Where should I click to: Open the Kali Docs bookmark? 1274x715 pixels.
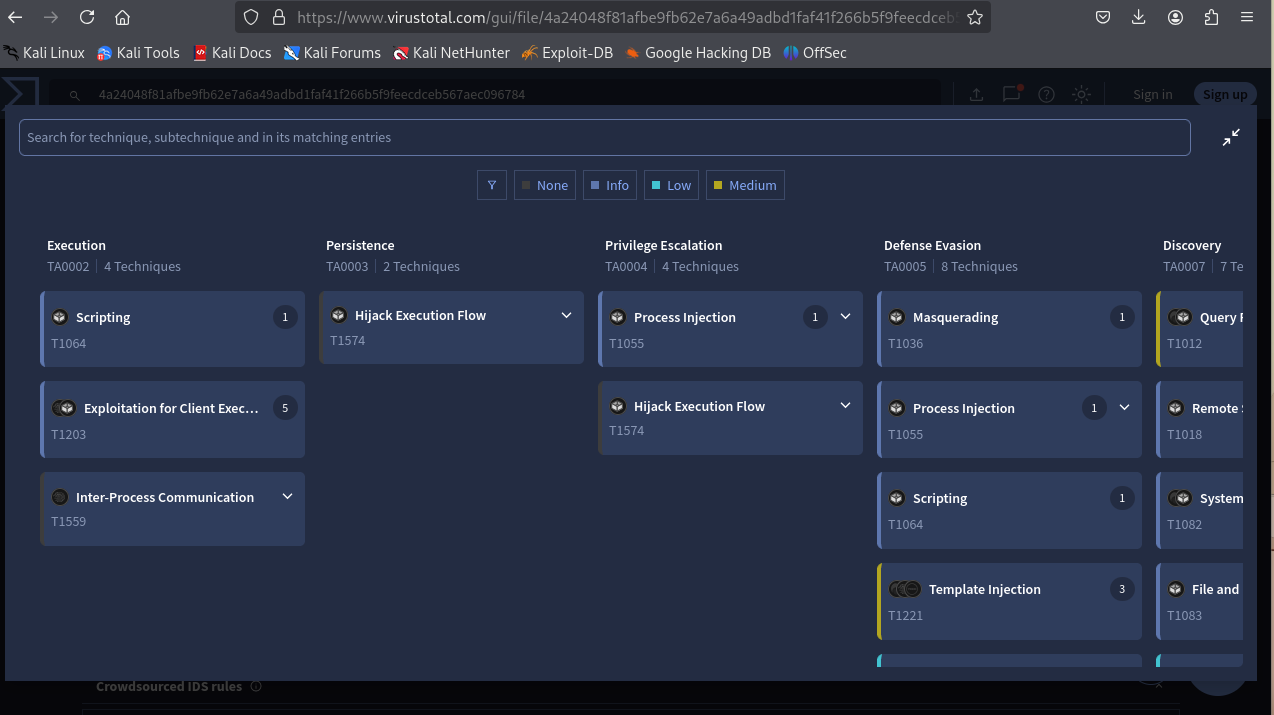(232, 53)
